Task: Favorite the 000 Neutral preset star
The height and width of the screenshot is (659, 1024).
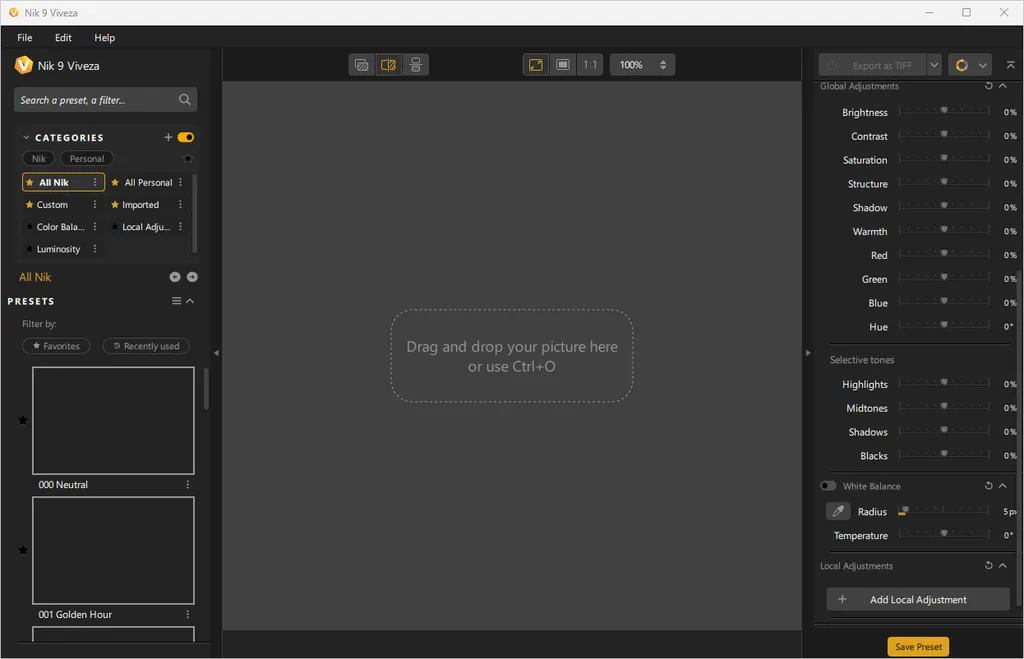Action: click(23, 421)
